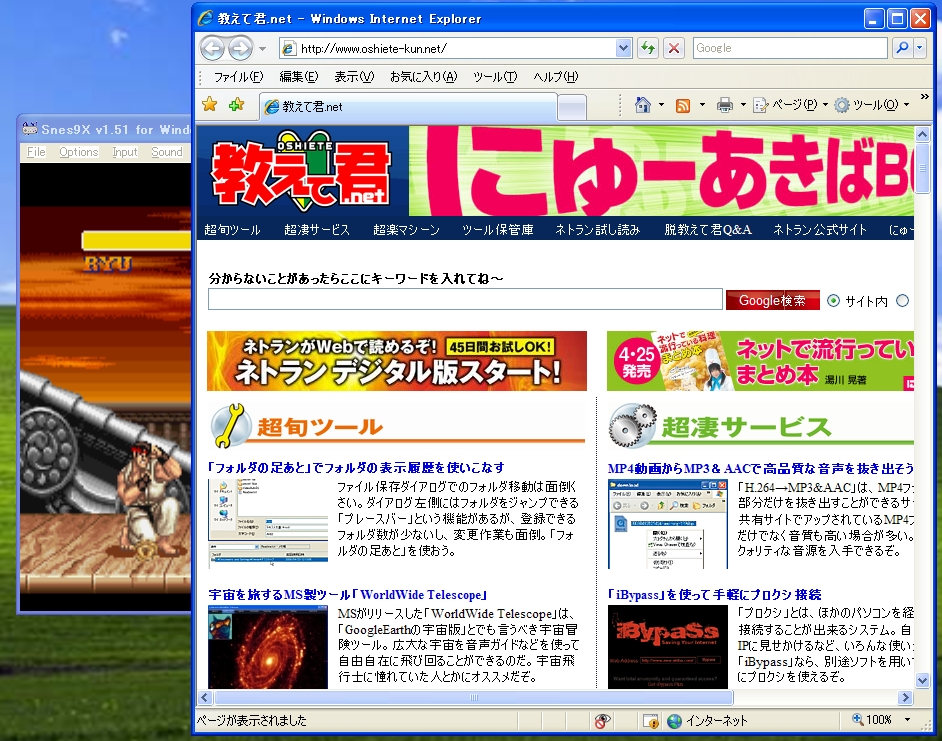This screenshot has width=942, height=741.
Task: Click the インターネット security zone globe icon
Action: 675,721
